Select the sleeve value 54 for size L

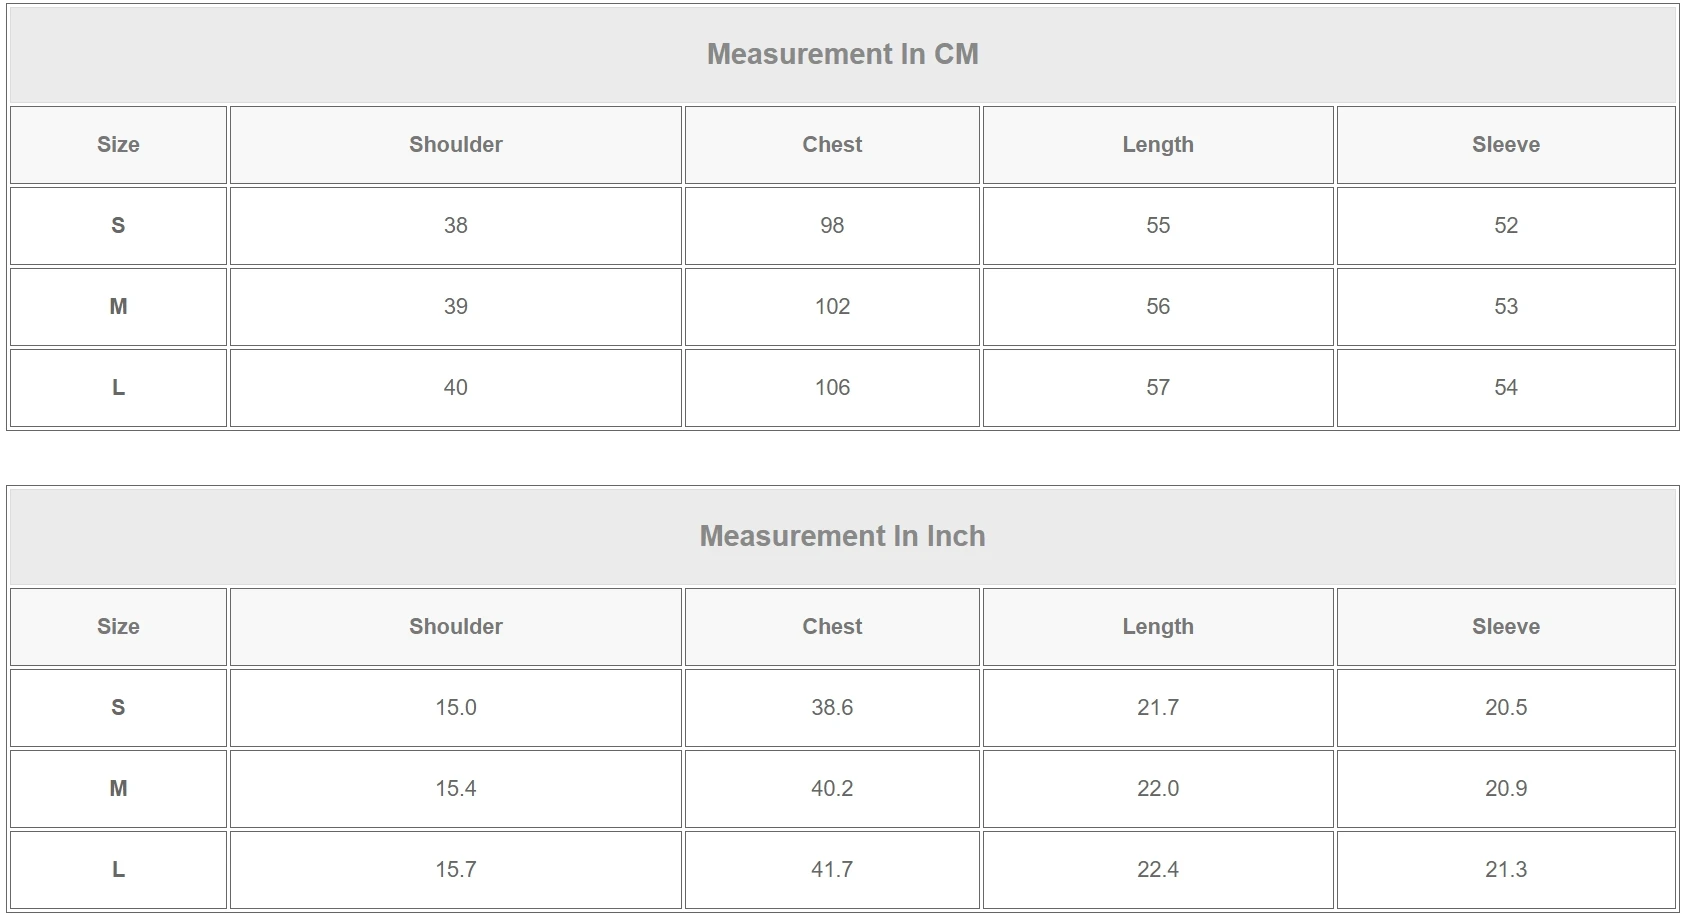pos(1505,388)
